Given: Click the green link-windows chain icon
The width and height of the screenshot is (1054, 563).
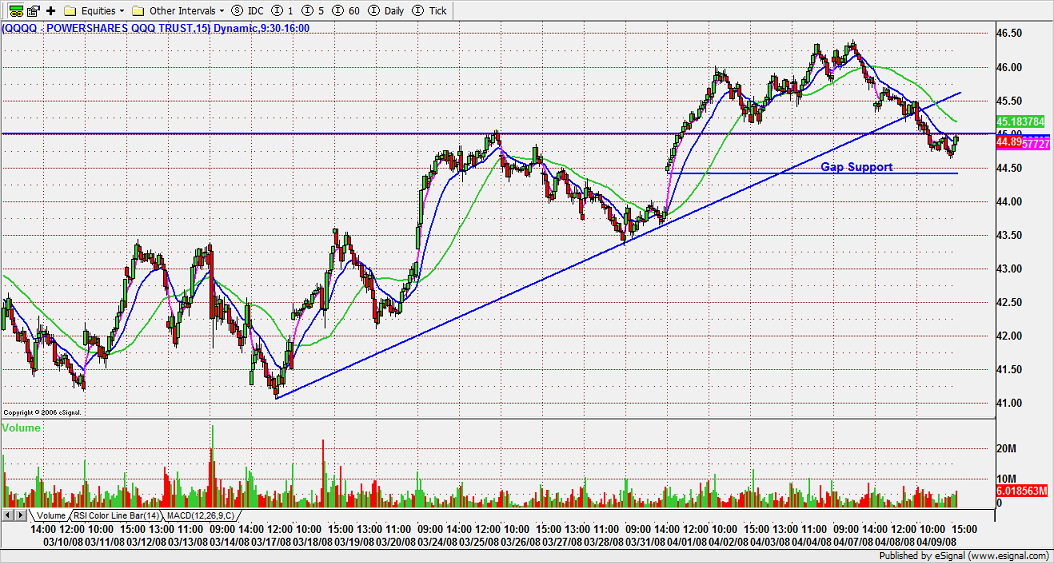Looking at the screenshot, I should [x=17, y=11].
